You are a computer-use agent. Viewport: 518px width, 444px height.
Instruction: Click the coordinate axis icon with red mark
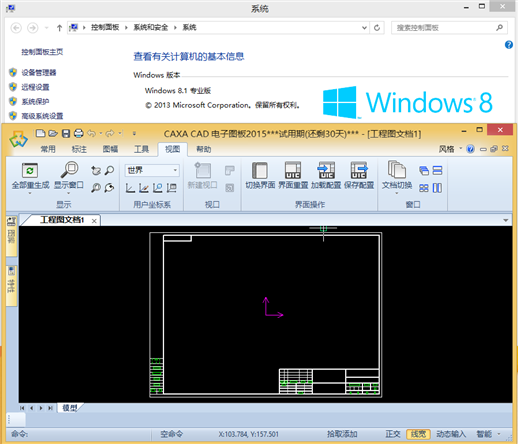point(144,188)
